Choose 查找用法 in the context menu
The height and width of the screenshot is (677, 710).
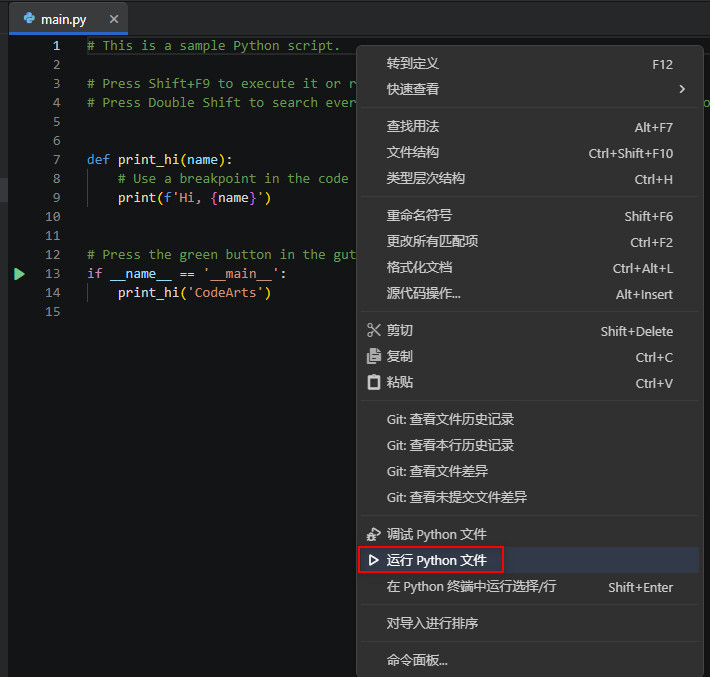point(413,127)
